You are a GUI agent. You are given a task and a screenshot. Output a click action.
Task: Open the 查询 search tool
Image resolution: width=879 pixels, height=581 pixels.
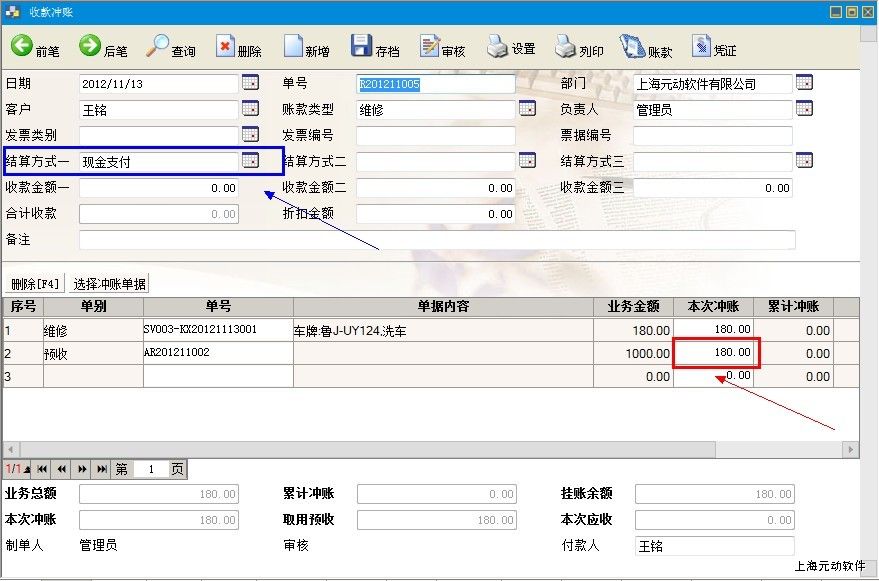click(x=158, y=46)
